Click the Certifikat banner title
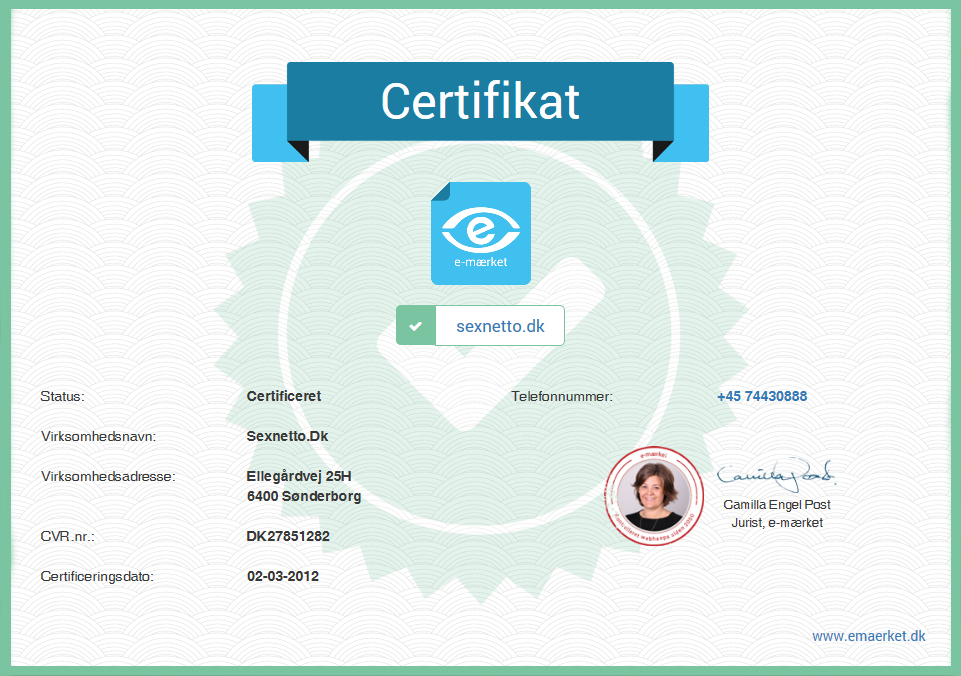This screenshot has height=676, width=961. click(x=480, y=102)
